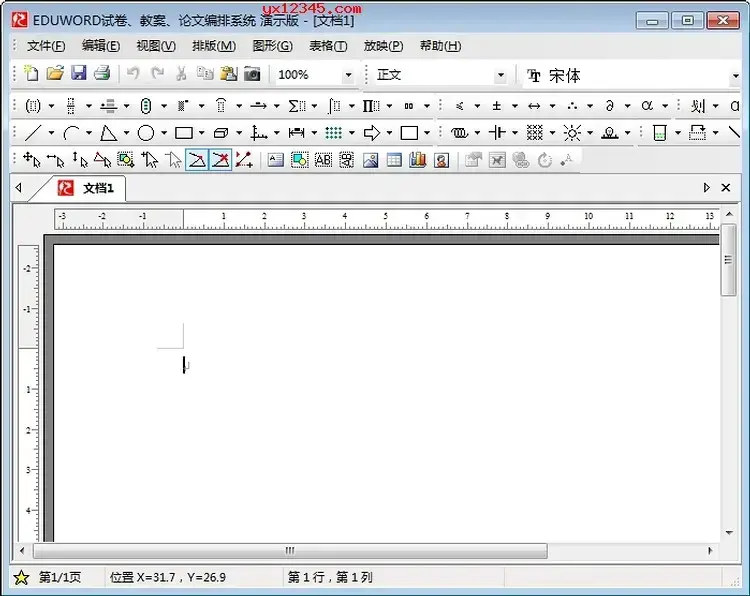Select the 3D cuboid drawing tool
Viewport: 750px width, 596px height.
coord(221,133)
